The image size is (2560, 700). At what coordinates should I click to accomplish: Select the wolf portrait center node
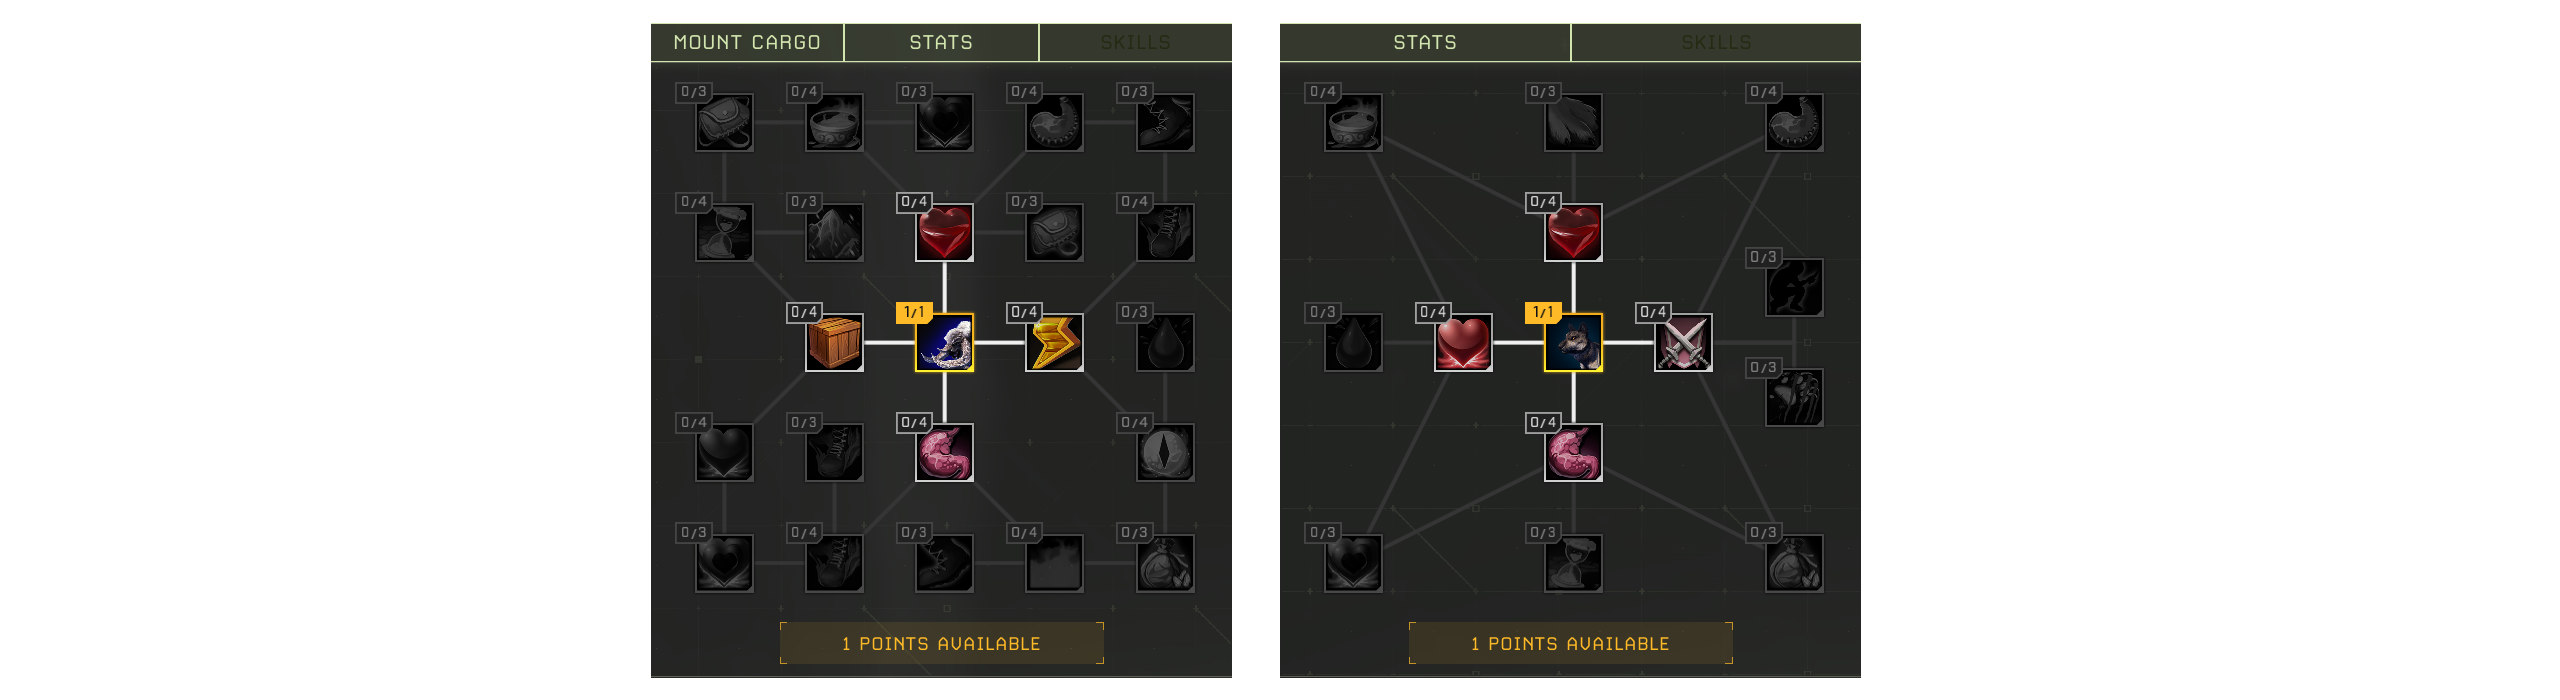(x=1573, y=343)
